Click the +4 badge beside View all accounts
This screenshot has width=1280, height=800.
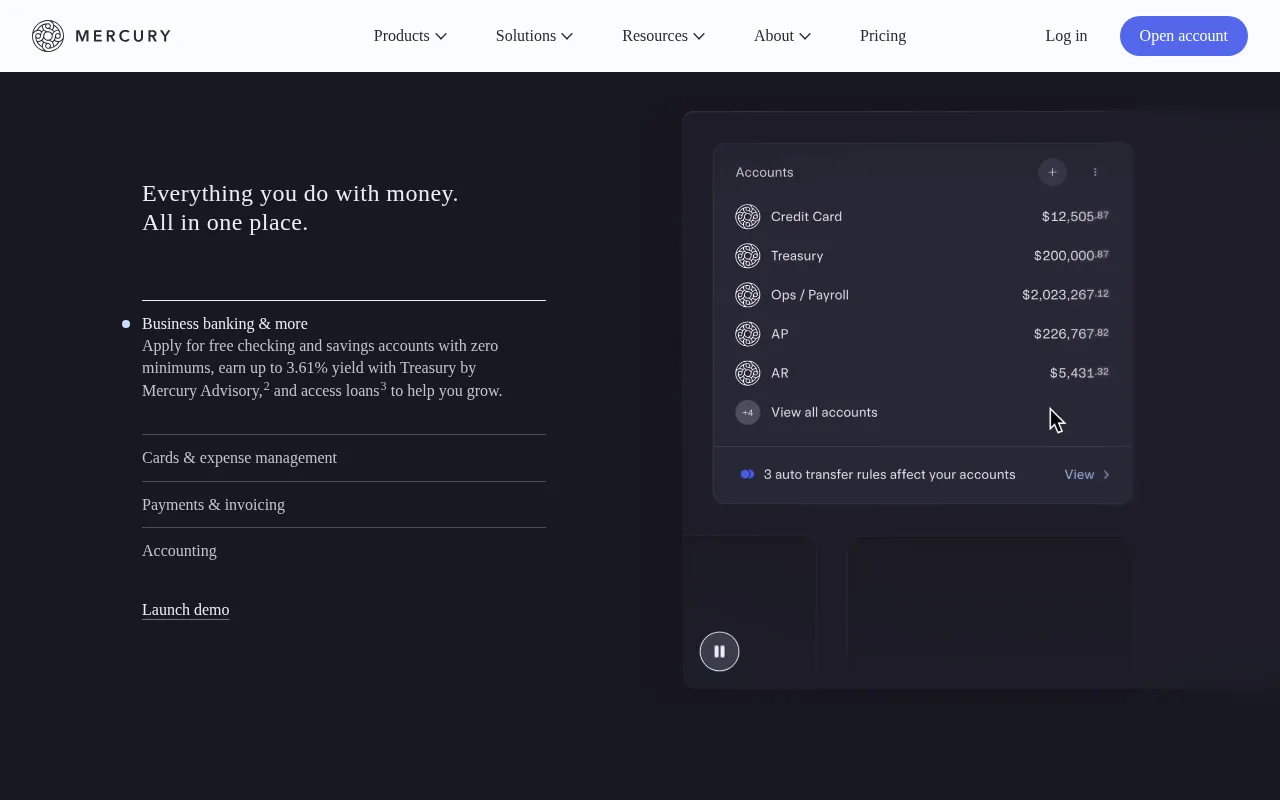pos(748,412)
